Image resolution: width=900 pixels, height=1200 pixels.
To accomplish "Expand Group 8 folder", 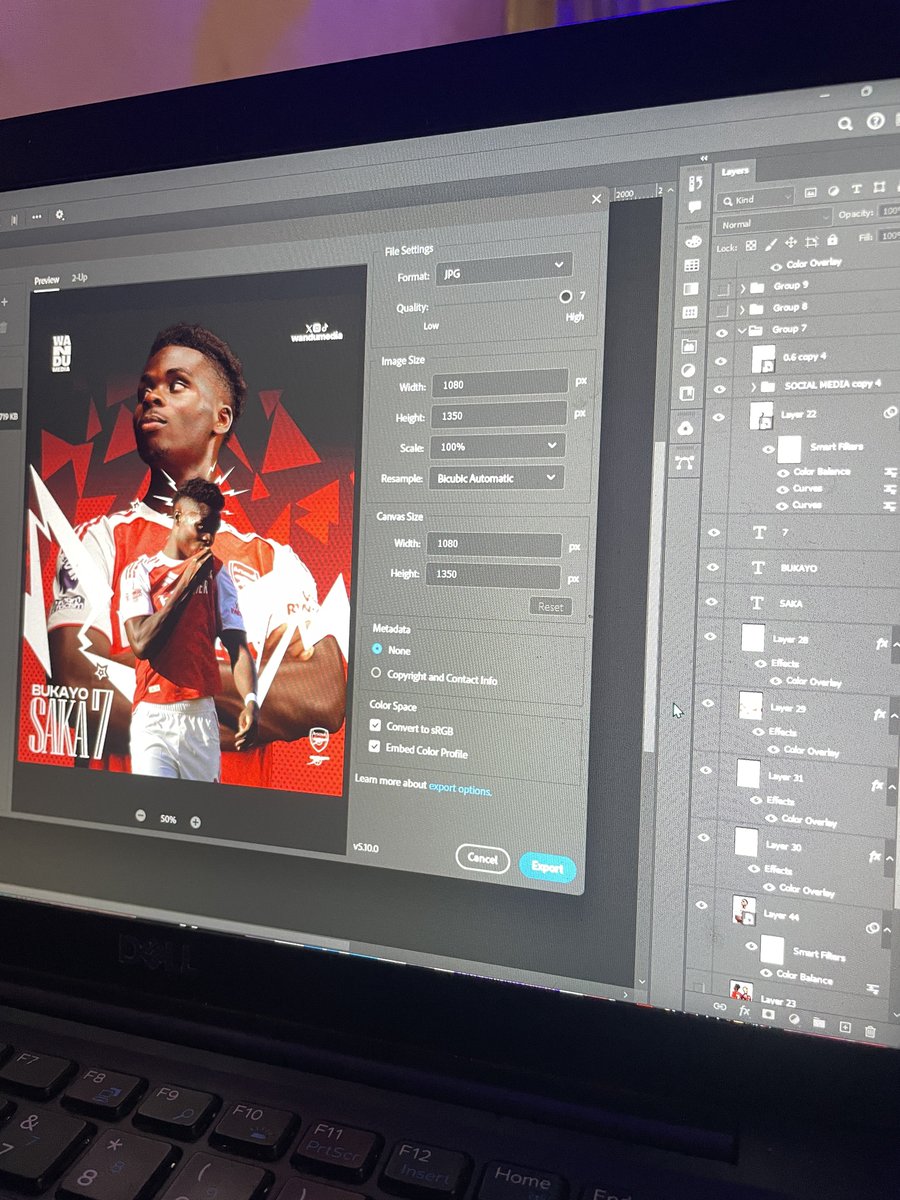I will click(742, 309).
